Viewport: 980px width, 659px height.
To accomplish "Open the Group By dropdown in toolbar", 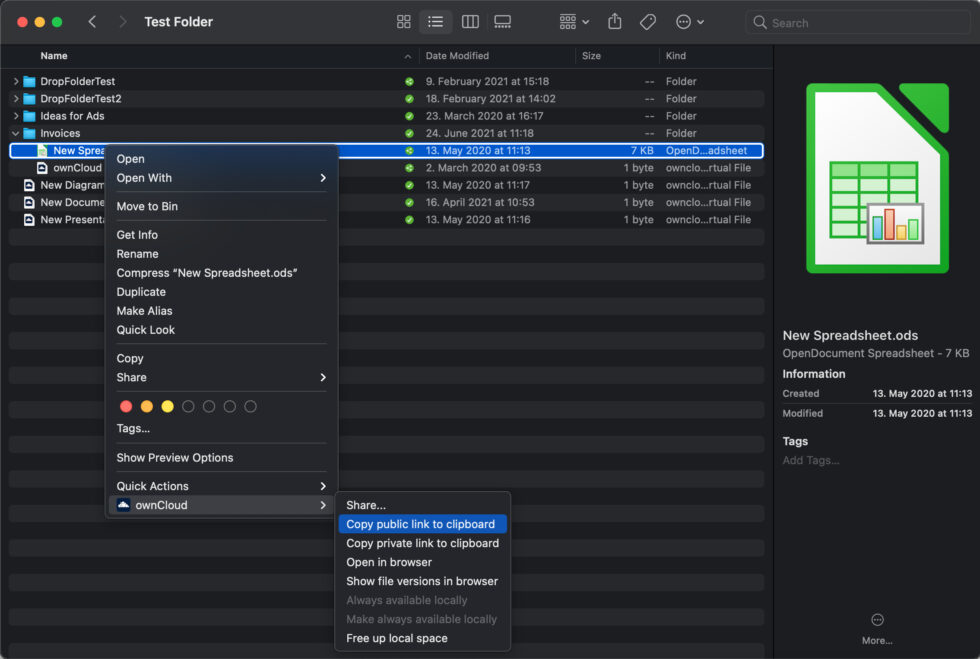I will [574, 22].
